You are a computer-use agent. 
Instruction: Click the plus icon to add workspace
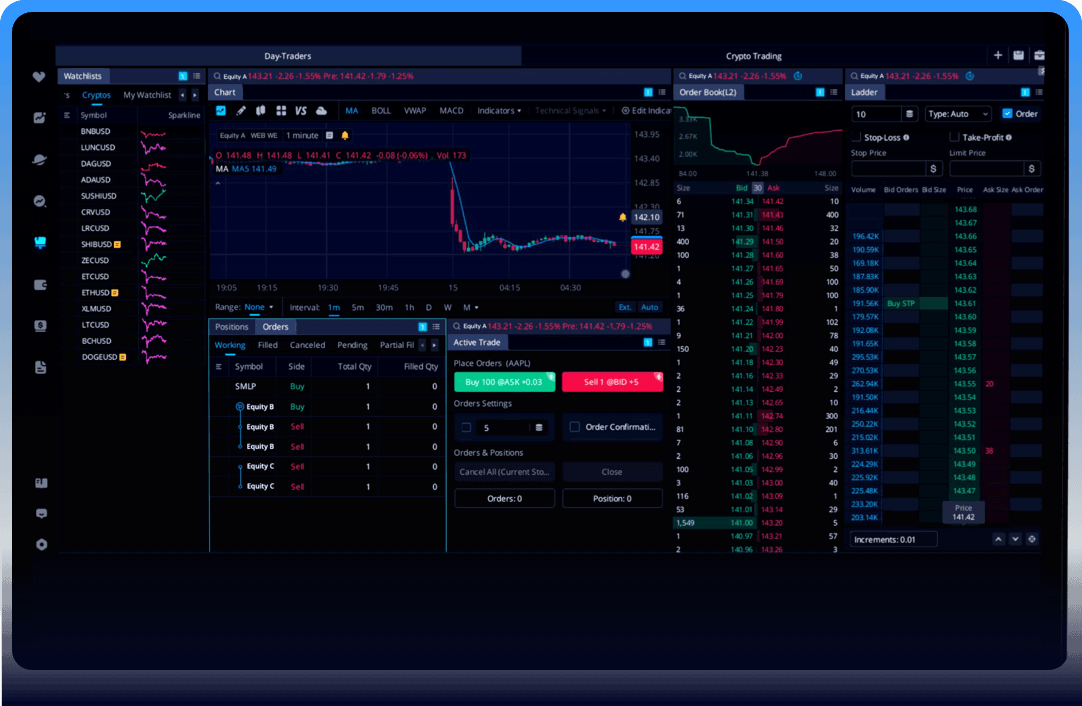click(997, 56)
